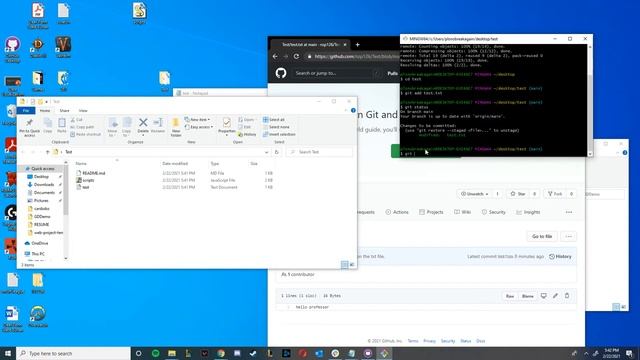Viewport: 640px width, 360px height.
Task: Open file commit History link
Action: click(x=560, y=257)
